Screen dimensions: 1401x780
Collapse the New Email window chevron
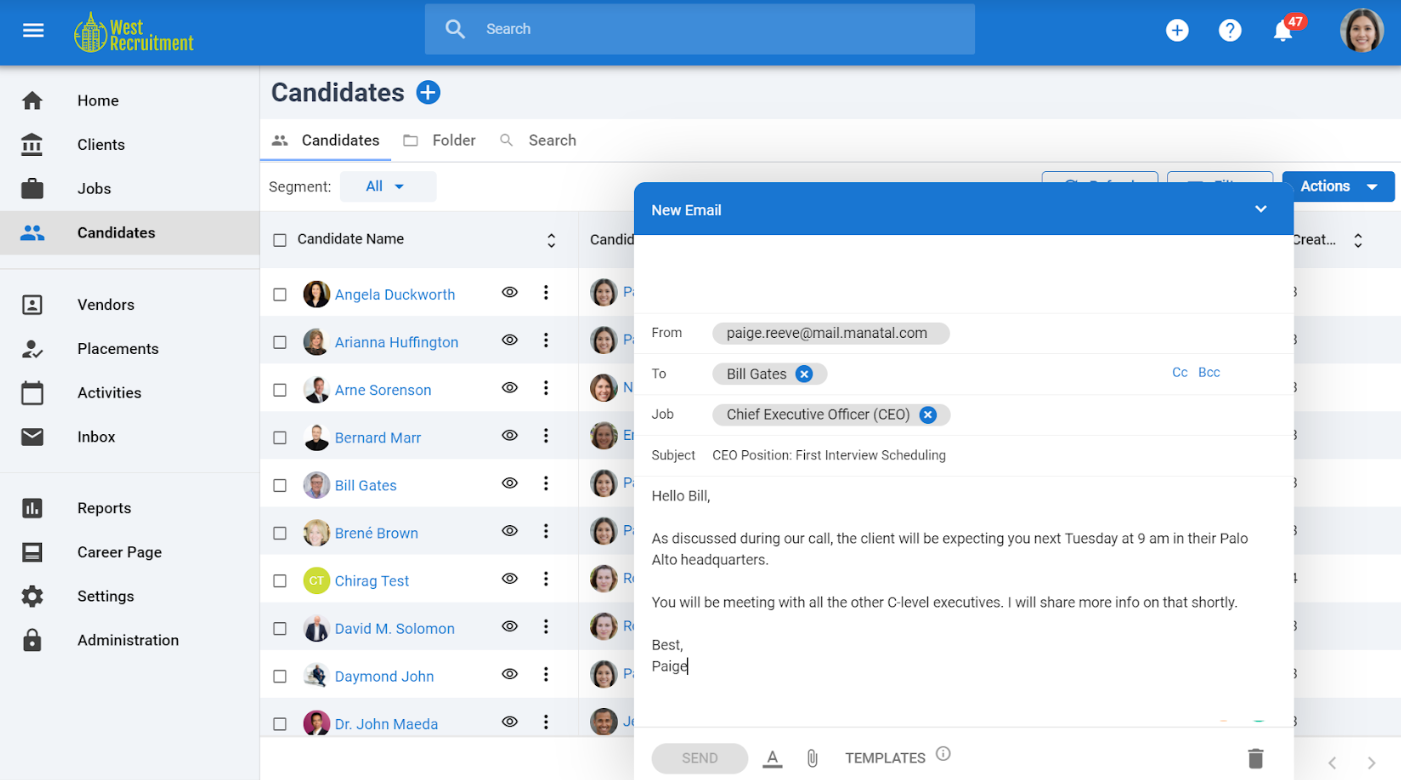pyautogui.click(x=1261, y=209)
